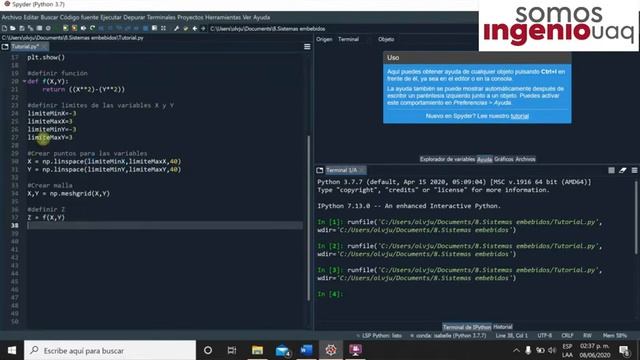Open the Ayuda menu
The width and height of the screenshot is (640, 360).
pos(261,18)
